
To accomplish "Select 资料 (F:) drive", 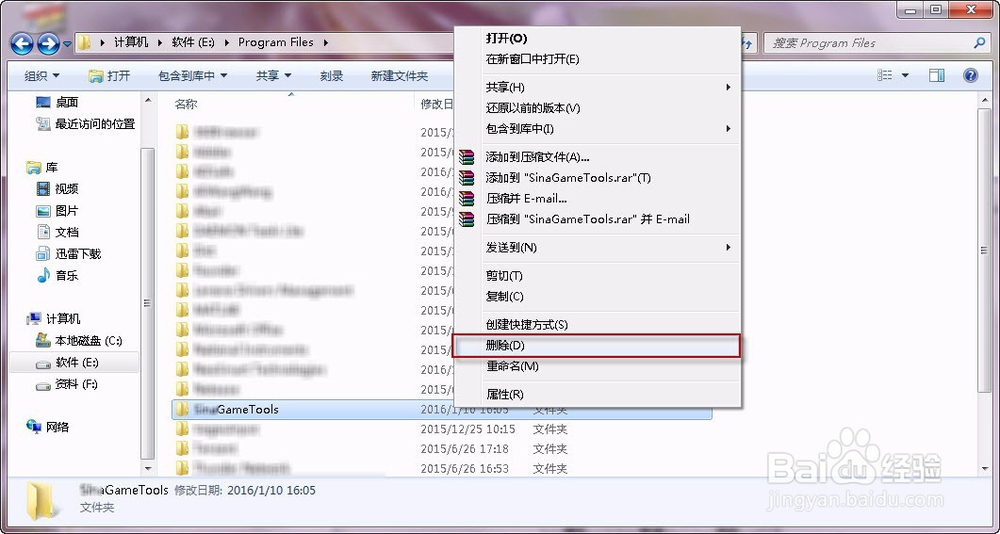I will tap(66, 384).
